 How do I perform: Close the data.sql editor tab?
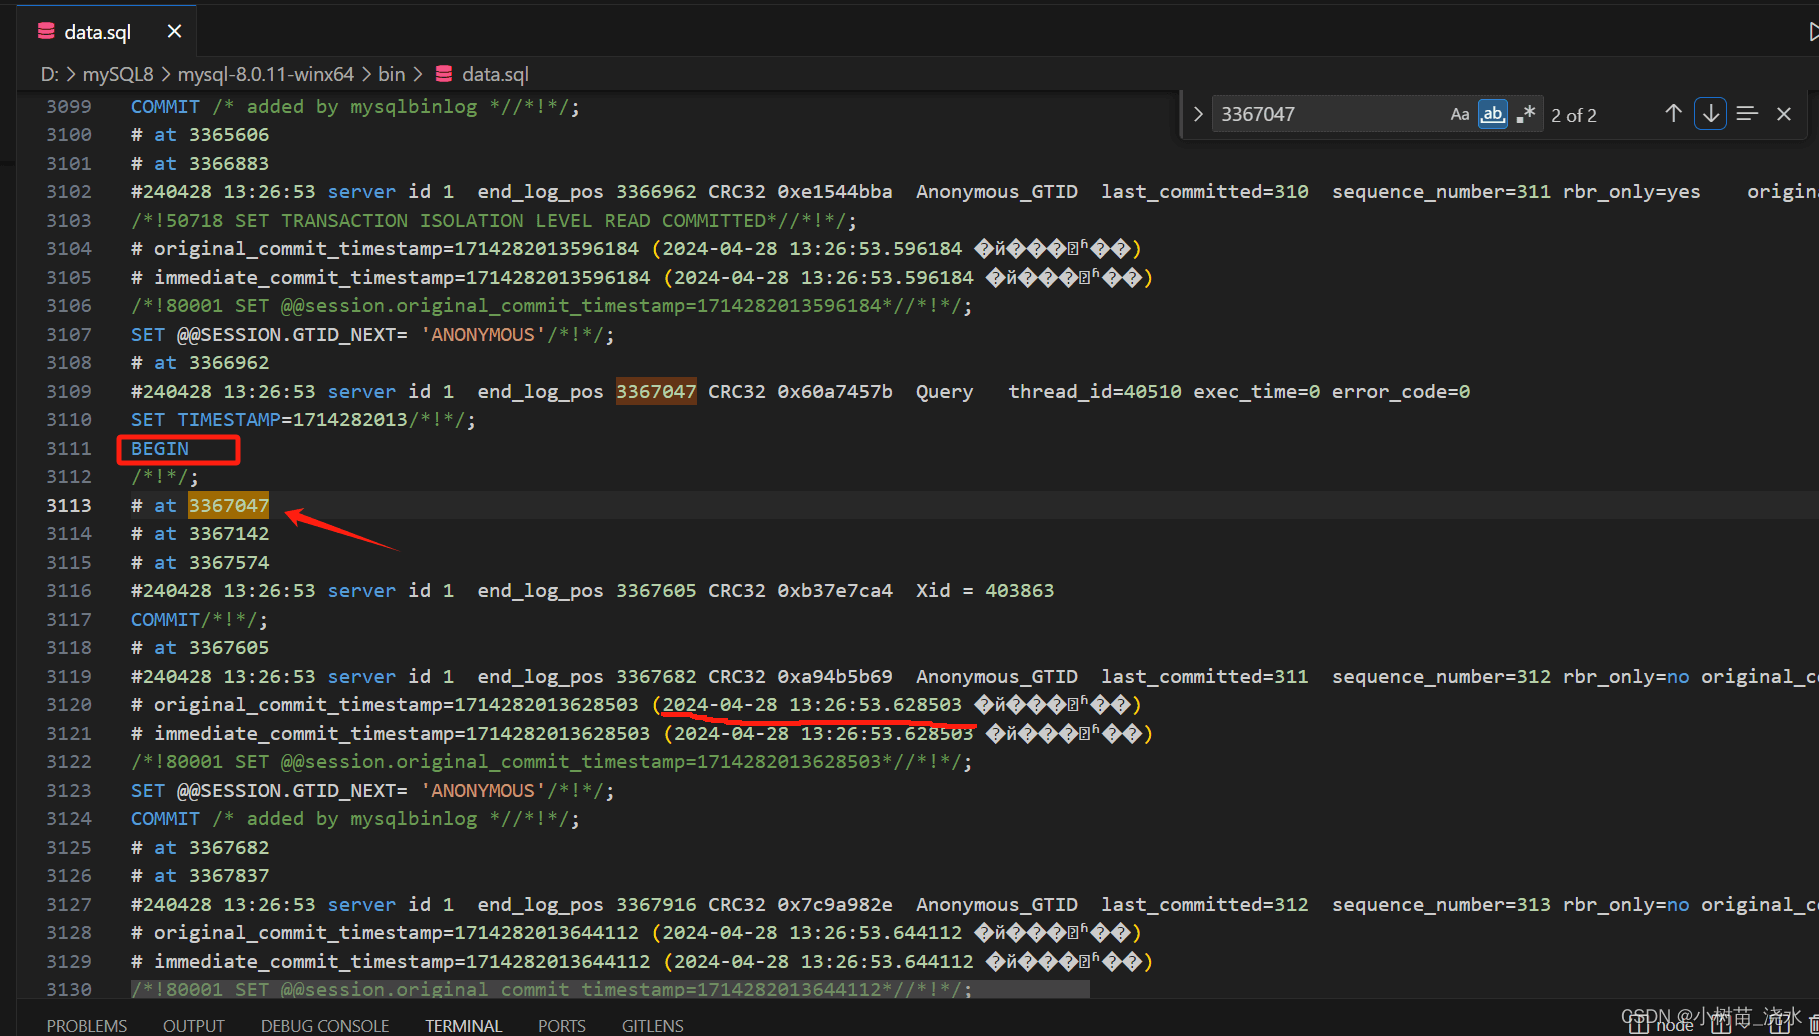pyautogui.click(x=174, y=32)
